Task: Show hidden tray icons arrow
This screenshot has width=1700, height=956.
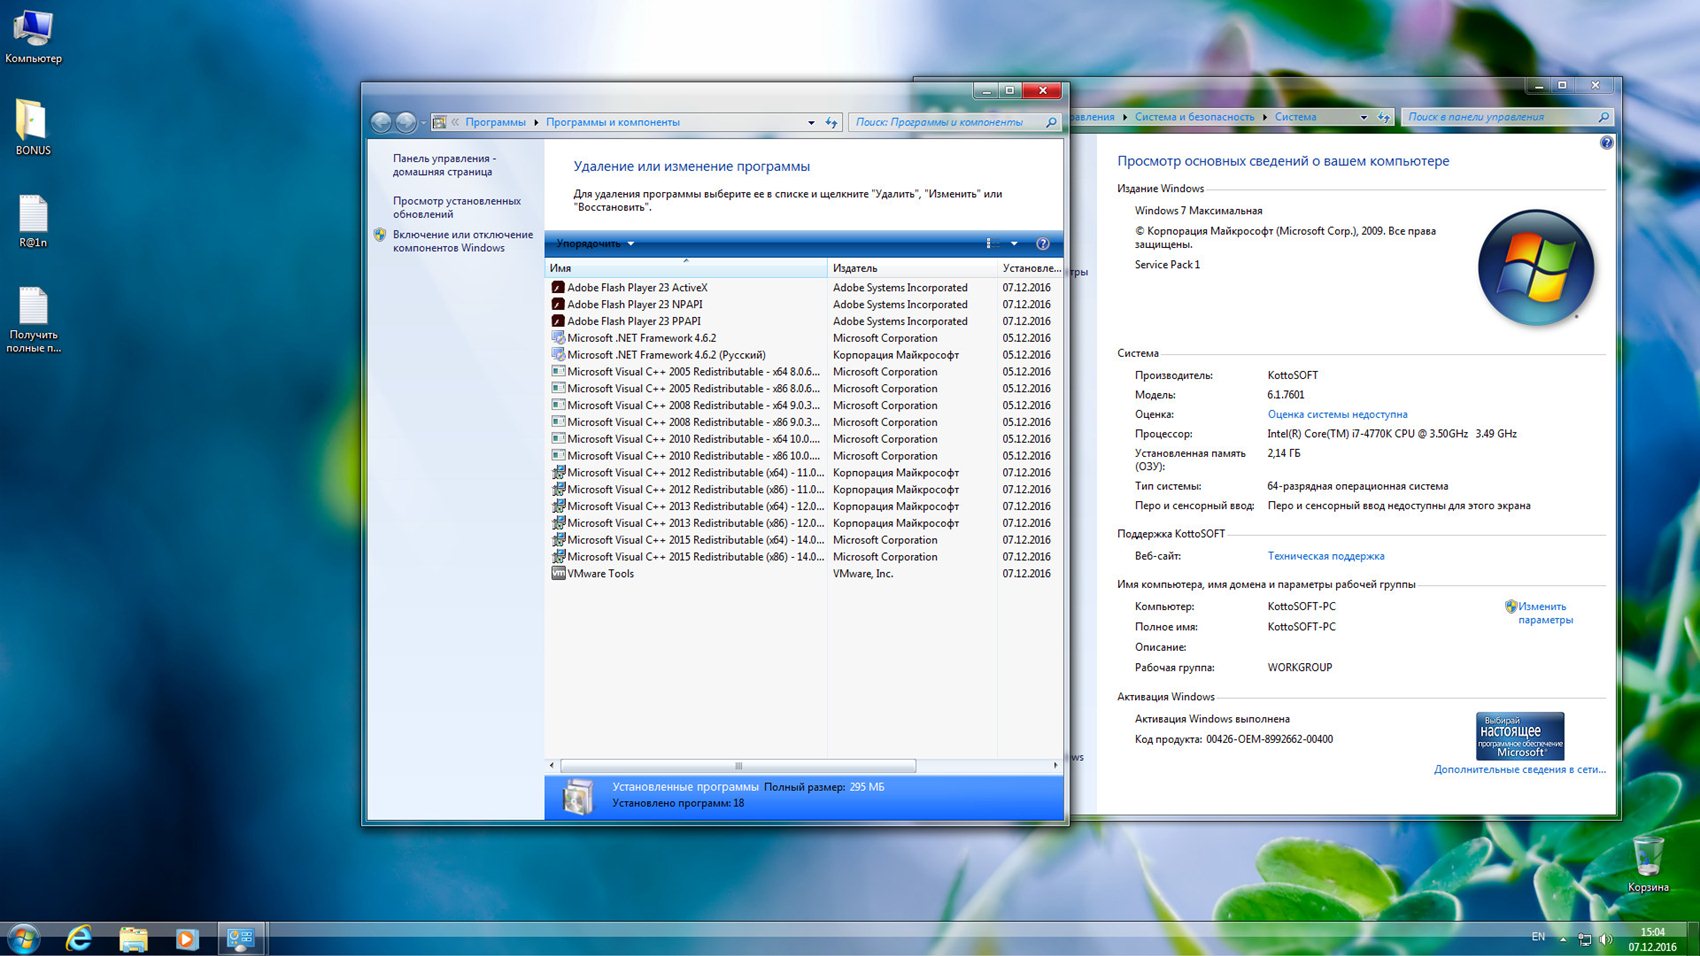Action: point(1562,939)
